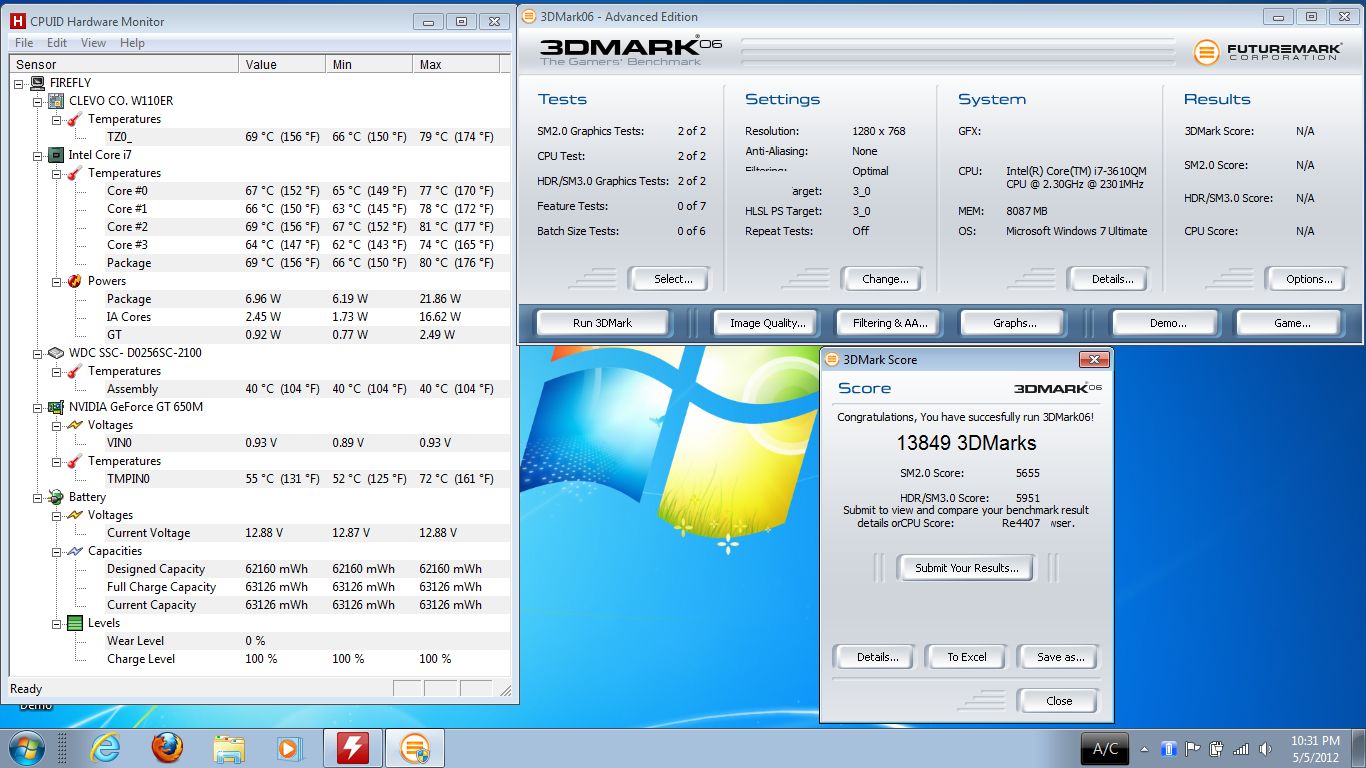The height and width of the screenshot is (768, 1366).
Task: Click the Game... button
Action: (1290, 323)
